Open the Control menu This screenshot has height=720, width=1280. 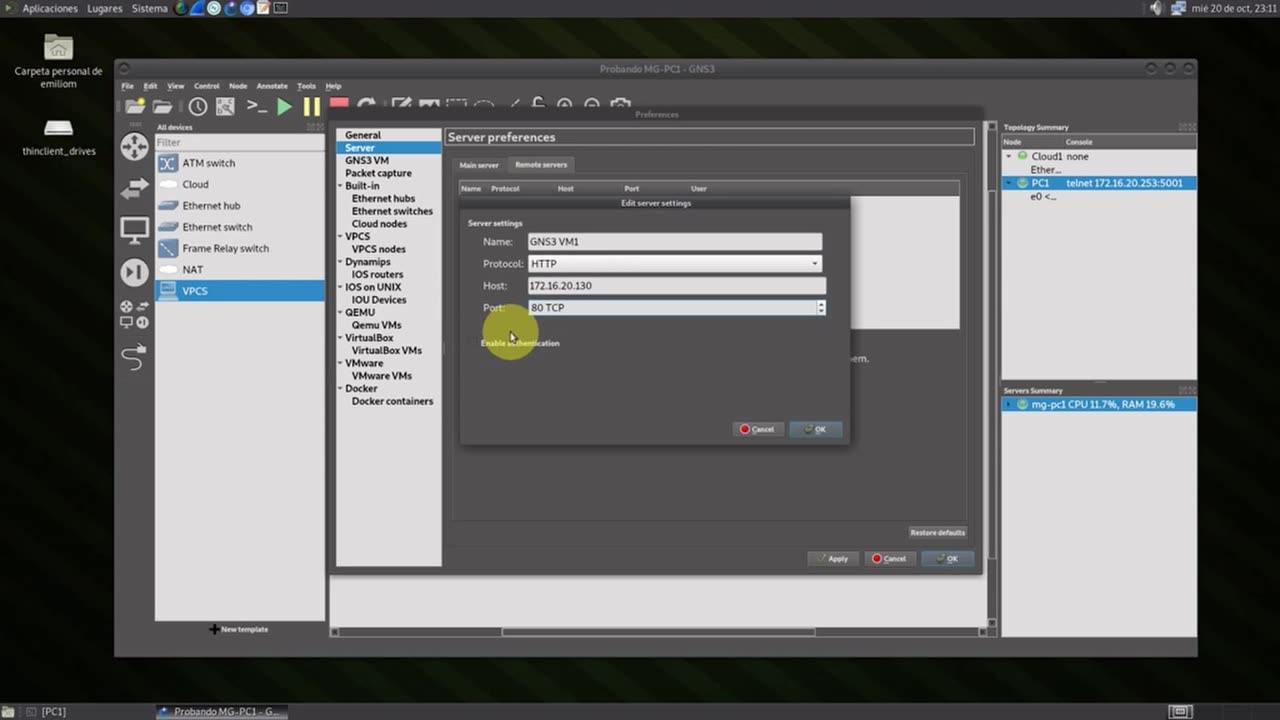tap(207, 86)
